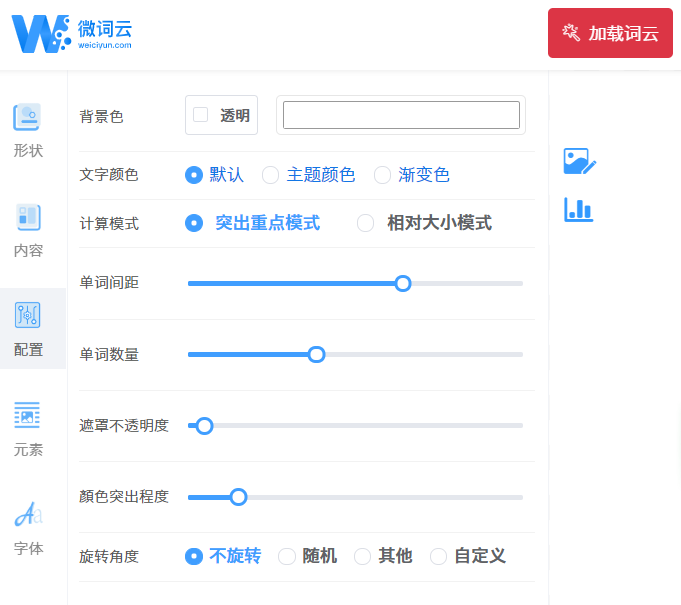Click the 旋转角度 label
This screenshot has width=681, height=605.
click(x=109, y=557)
